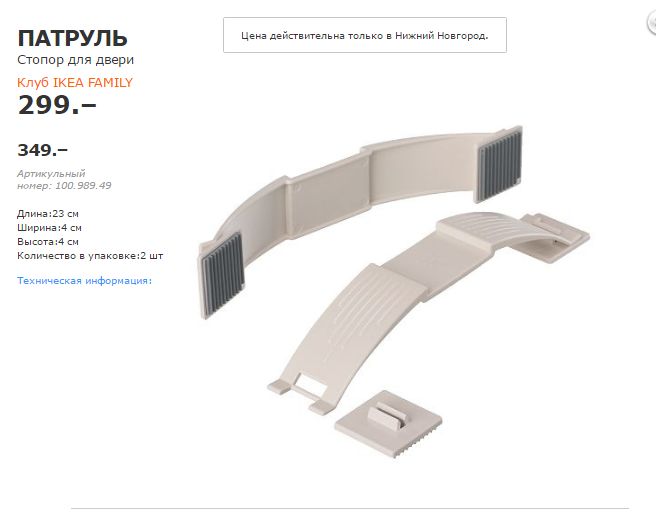Click Количество в упаковке: 2 шт
Screen dimensions: 656x509
click(90, 256)
